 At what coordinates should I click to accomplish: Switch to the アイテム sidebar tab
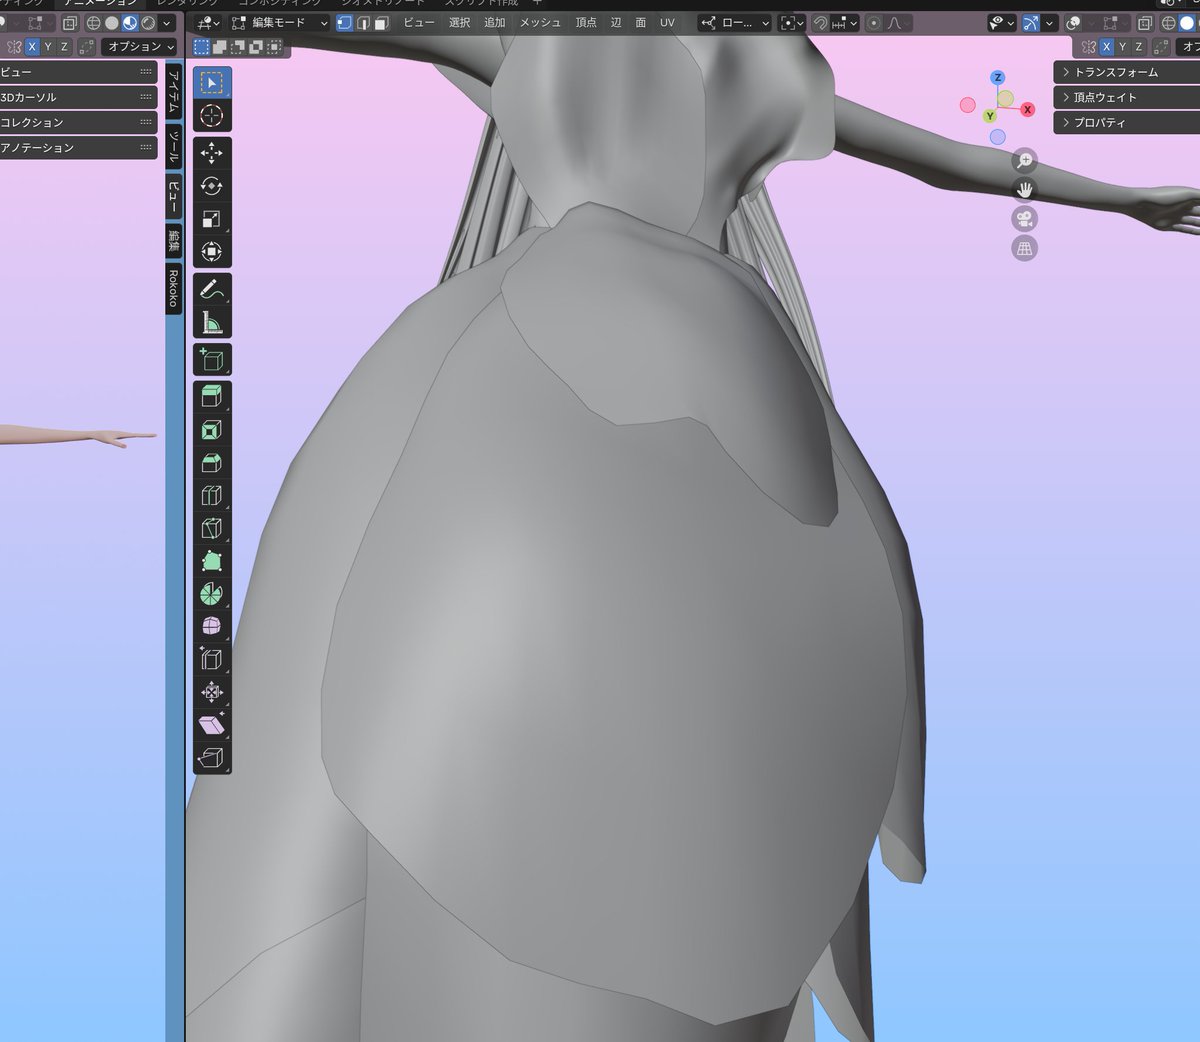[x=173, y=92]
